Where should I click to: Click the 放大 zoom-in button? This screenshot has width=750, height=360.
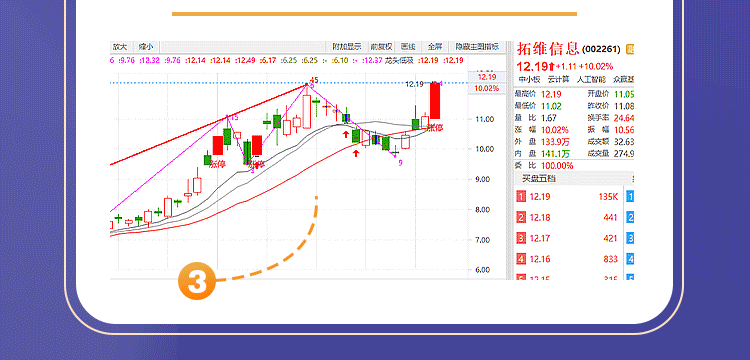click(120, 47)
